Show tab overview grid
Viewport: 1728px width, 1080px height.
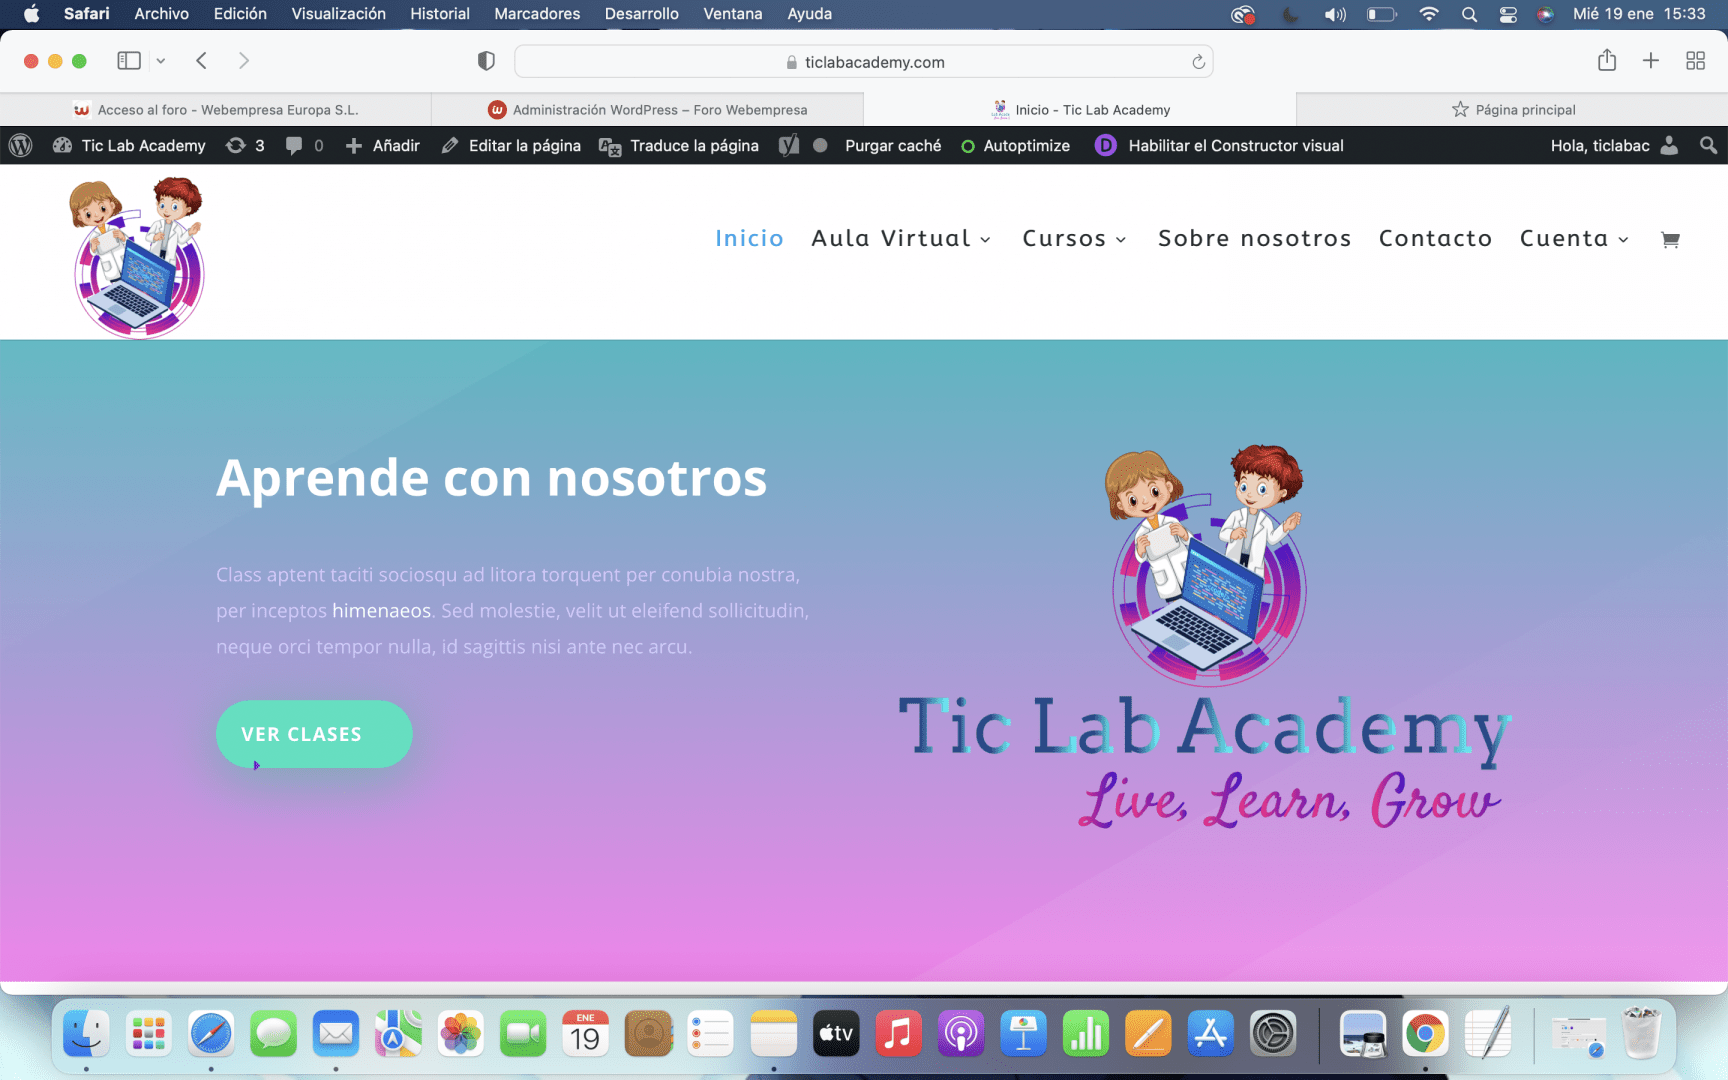click(1695, 61)
